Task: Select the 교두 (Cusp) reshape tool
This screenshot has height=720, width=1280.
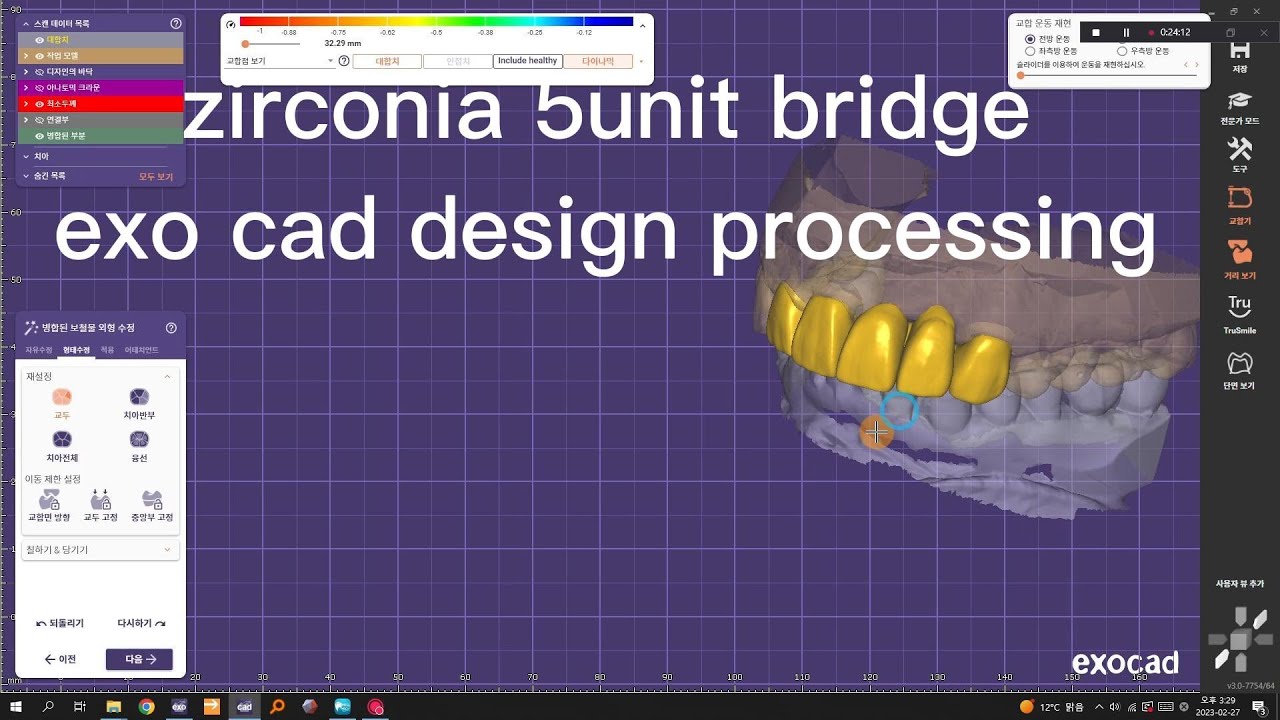Action: [62, 403]
